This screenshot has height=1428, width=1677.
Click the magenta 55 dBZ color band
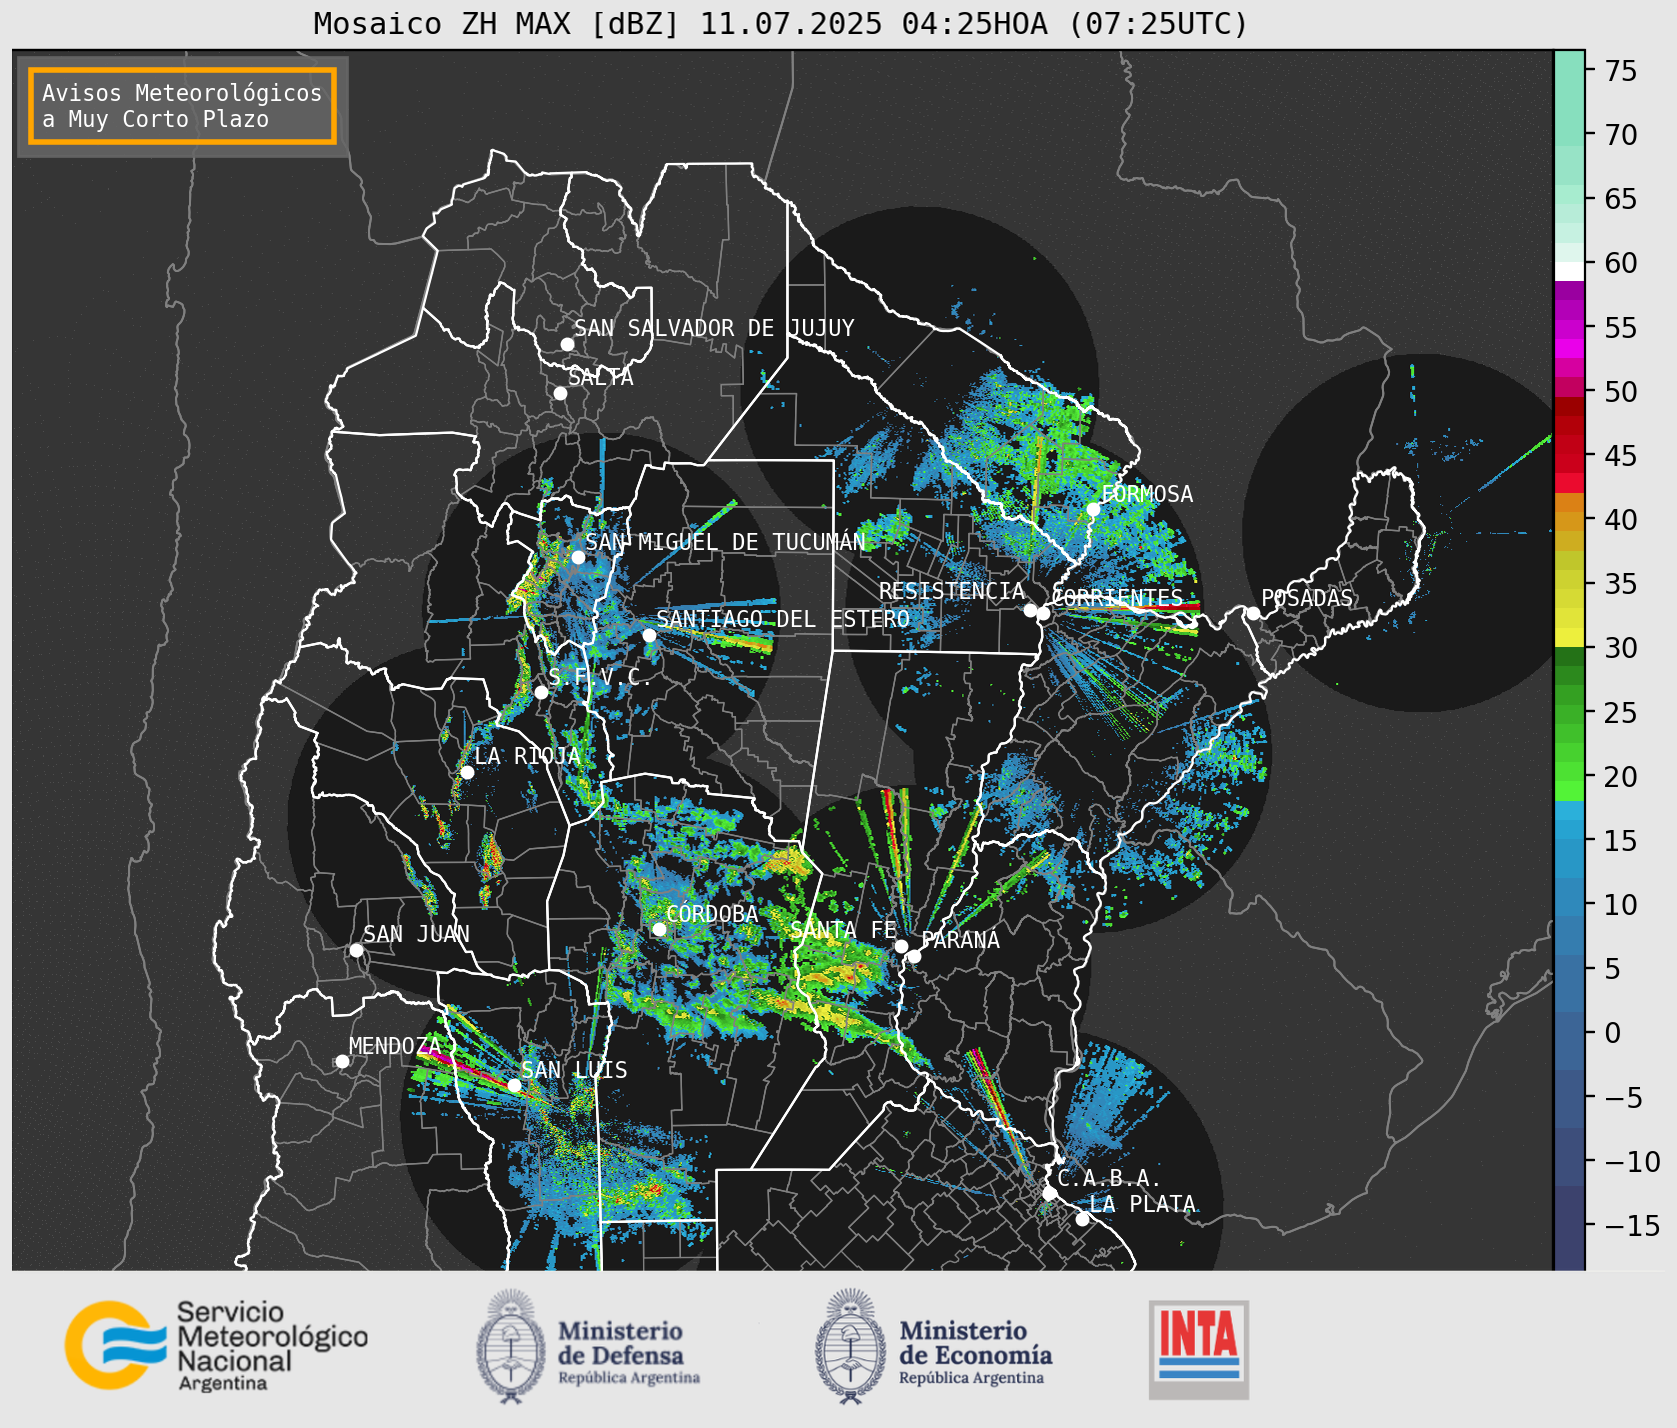[x=1569, y=328]
